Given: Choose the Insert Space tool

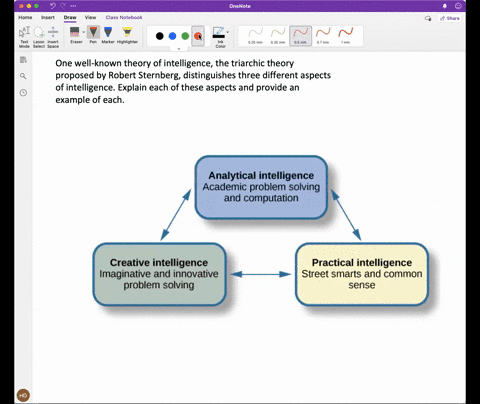Looking at the screenshot, I should pos(53,37).
